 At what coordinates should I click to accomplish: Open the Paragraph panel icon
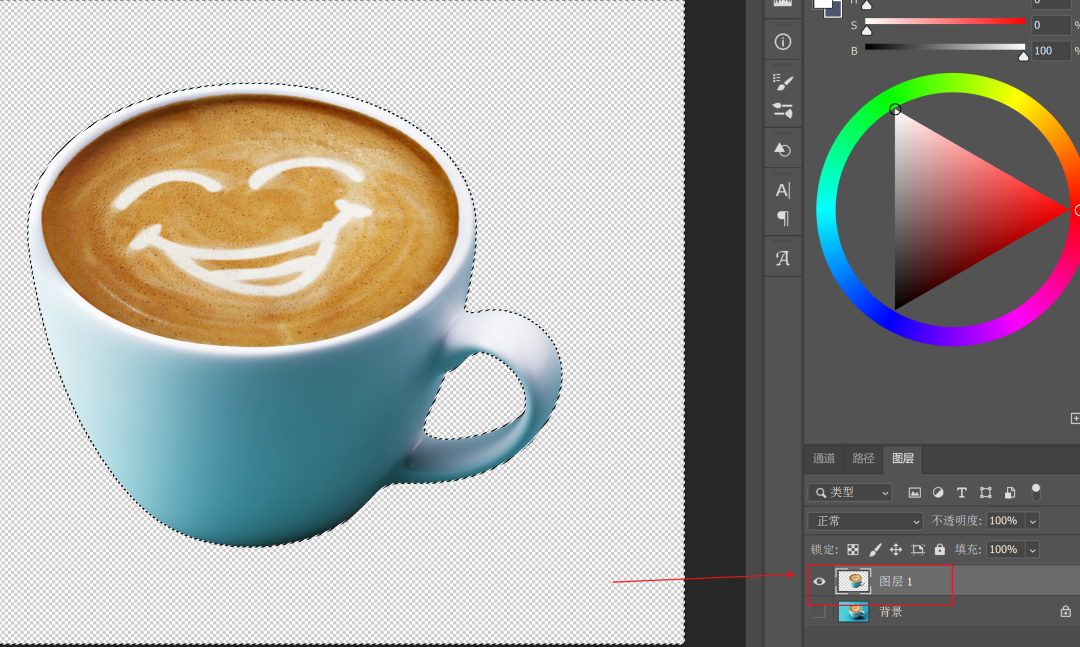click(x=783, y=218)
